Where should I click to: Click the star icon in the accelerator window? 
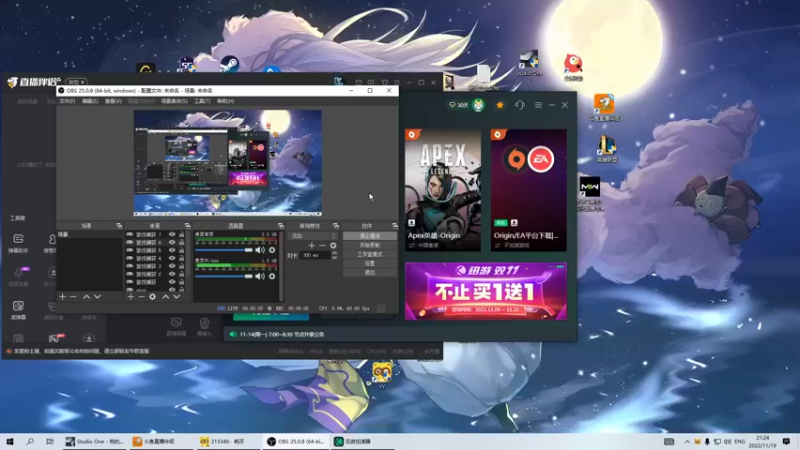click(x=499, y=105)
